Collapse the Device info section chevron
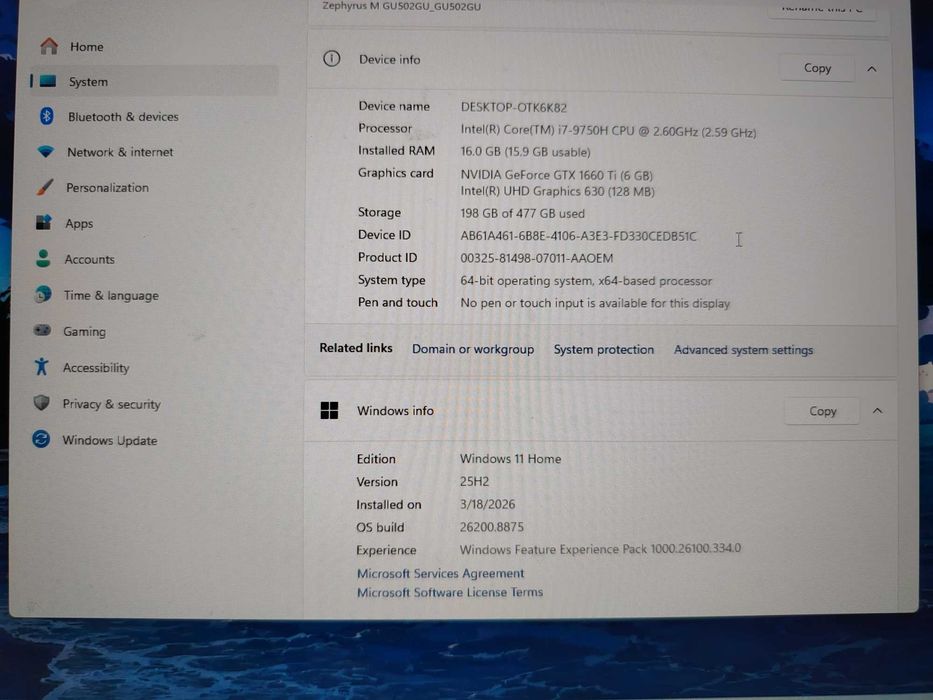Viewport: 933px width, 700px height. click(x=872, y=69)
